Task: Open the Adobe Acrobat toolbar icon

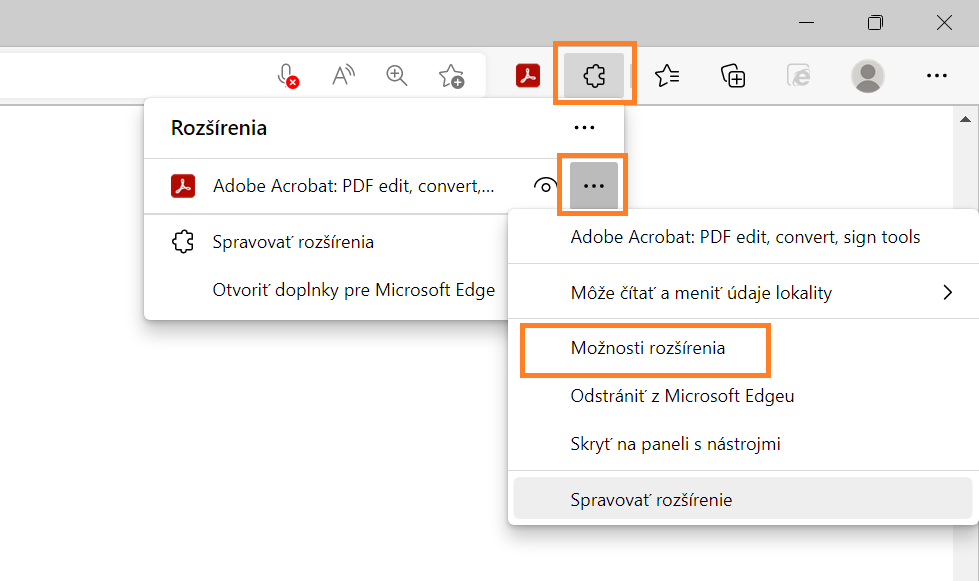Action: click(527, 75)
